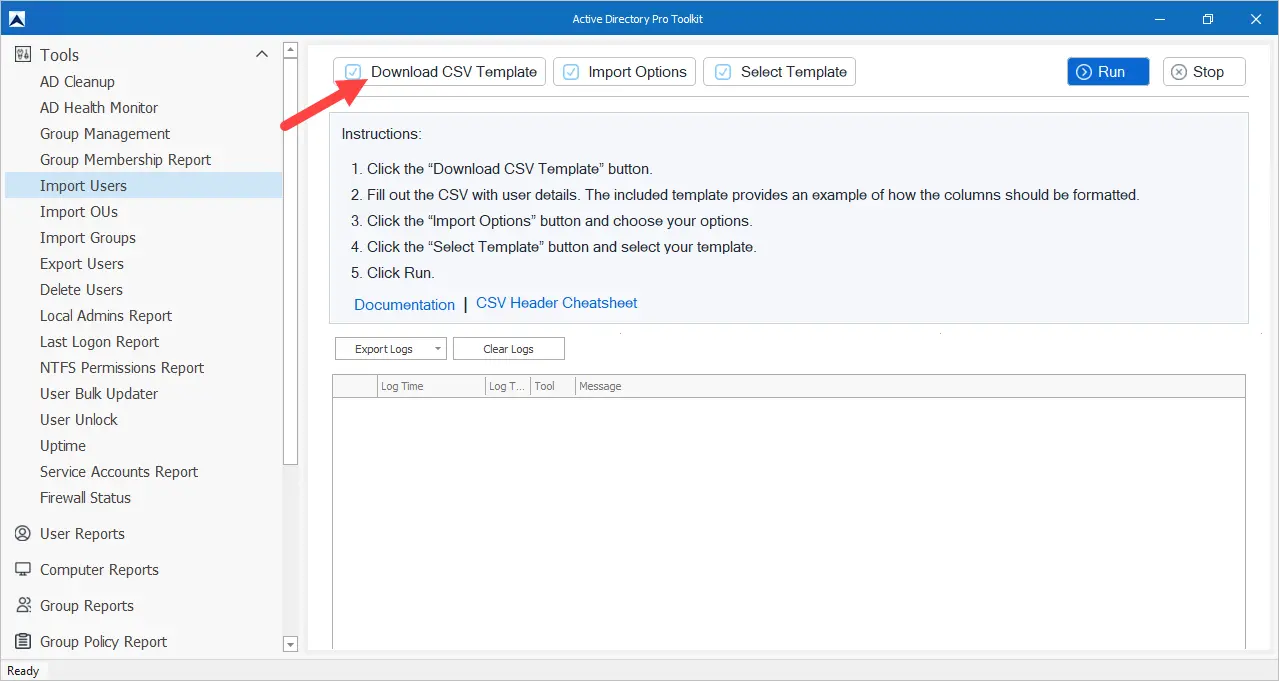Open the Export Logs dropdown arrow
The height and width of the screenshot is (681, 1279).
(x=437, y=349)
